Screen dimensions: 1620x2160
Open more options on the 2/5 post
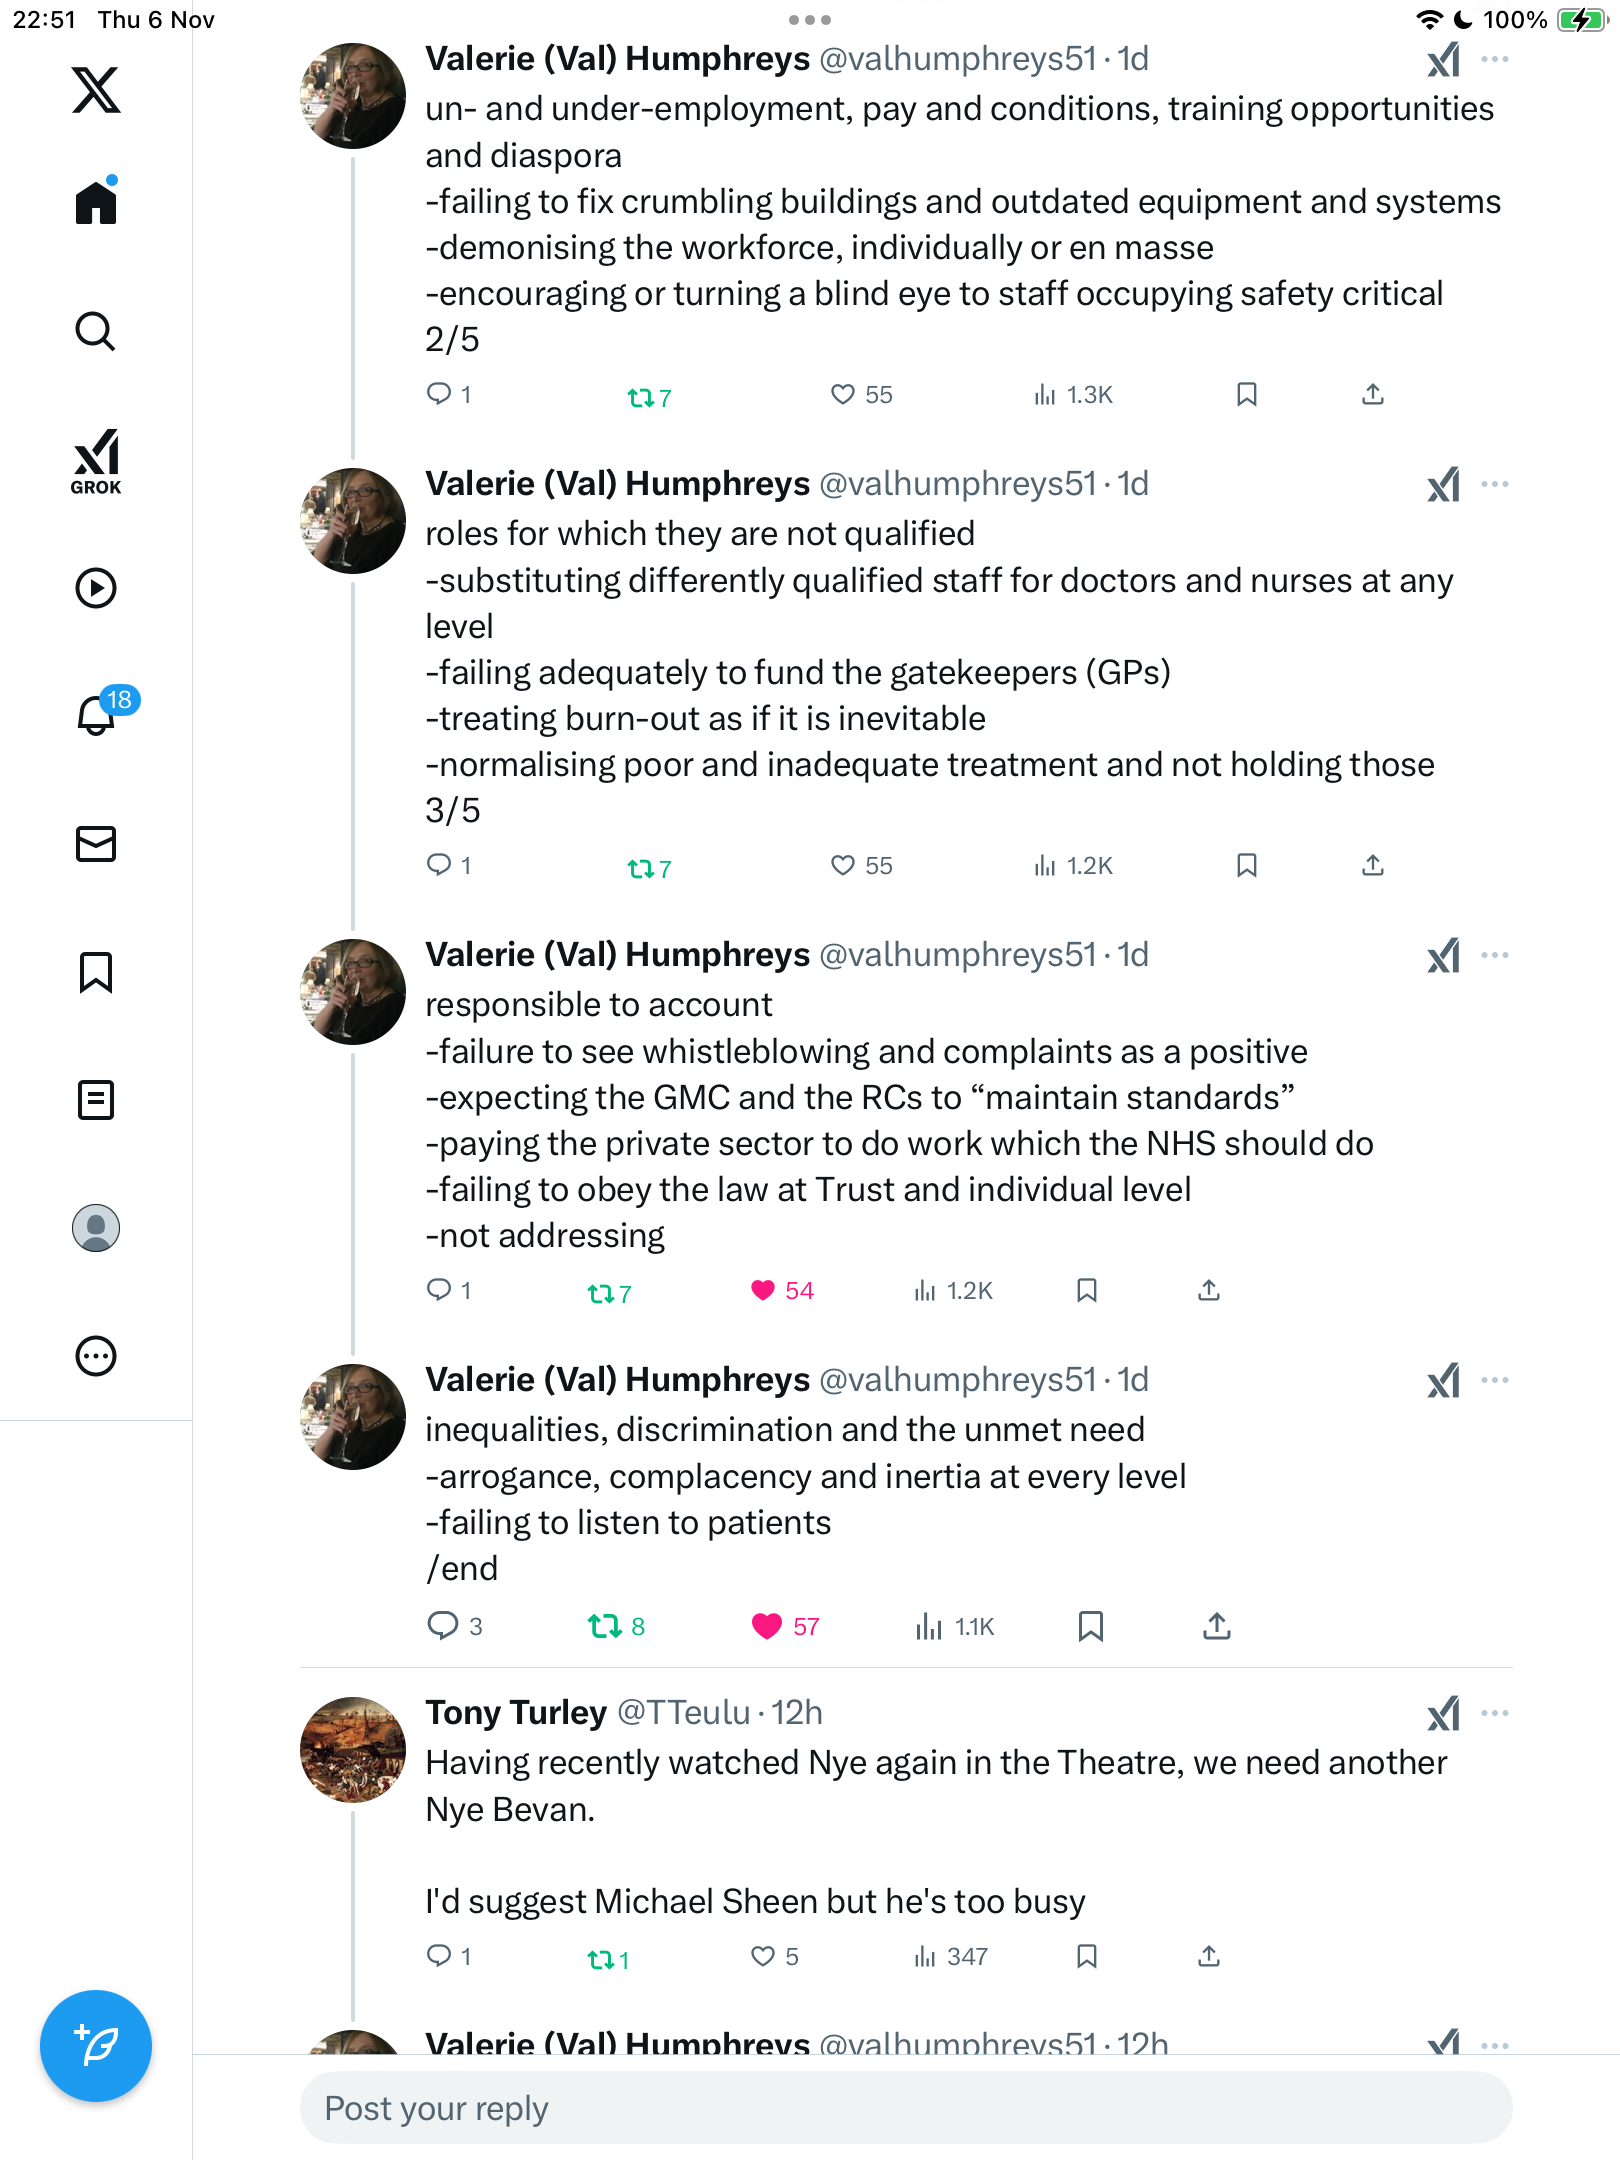(1495, 59)
